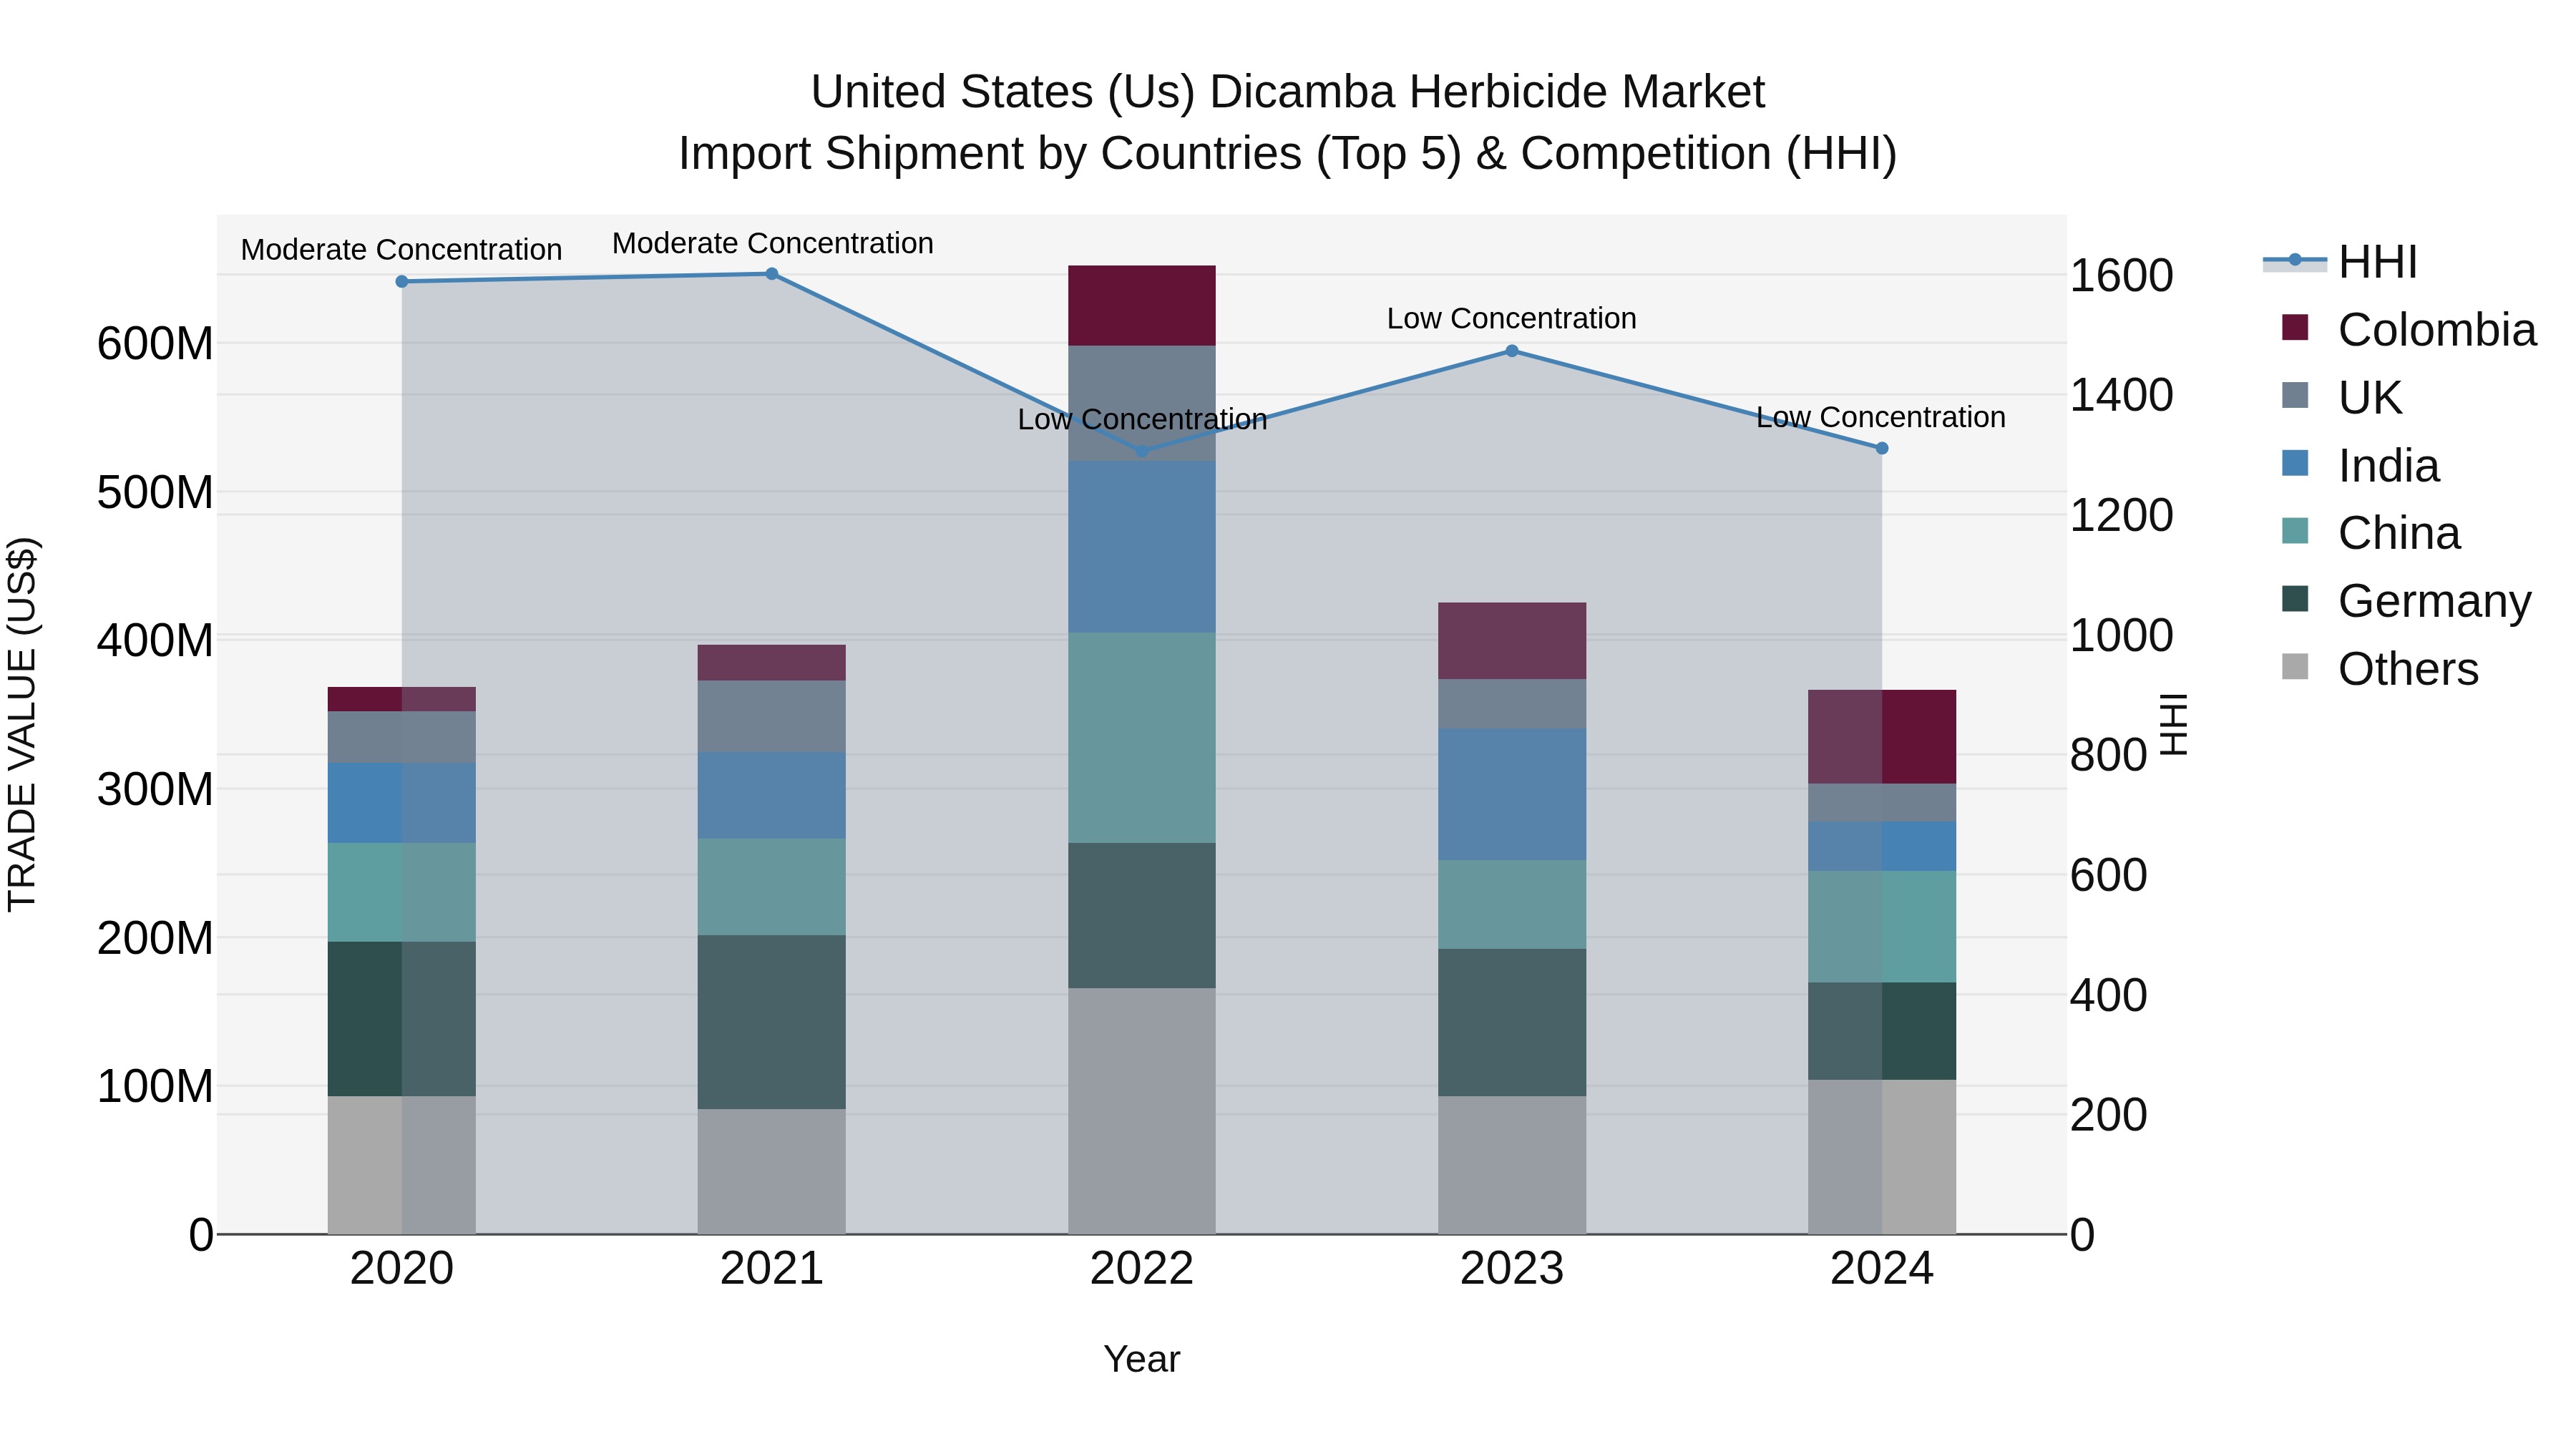Viewport: 2576px width, 1449px height.
Task: Click the 600M y-axis tick label
Action: point(155,344)
